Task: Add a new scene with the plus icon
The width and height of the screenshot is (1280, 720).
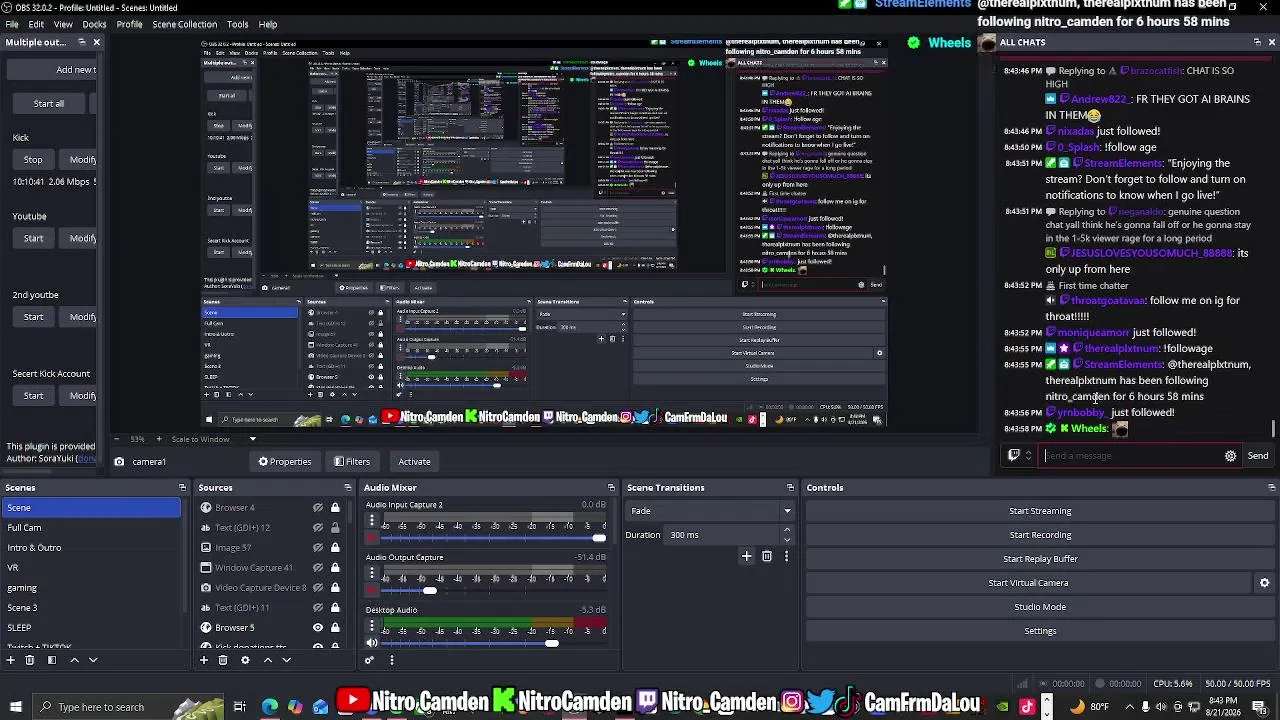Action: (x=11, y=660)
